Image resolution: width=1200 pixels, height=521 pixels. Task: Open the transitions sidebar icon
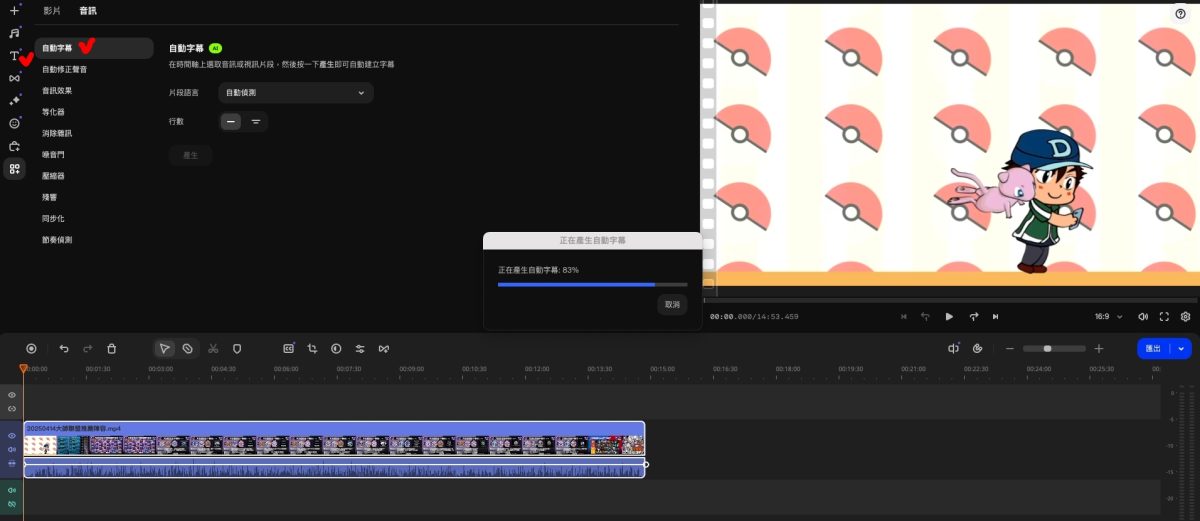click(14, 78)
